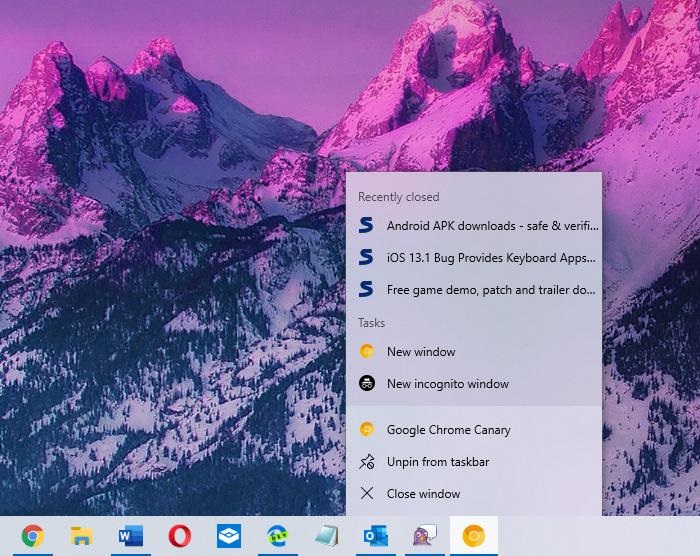Open Microsoft Word taskbar icon

pyautogui.click(x=131, y=535)
